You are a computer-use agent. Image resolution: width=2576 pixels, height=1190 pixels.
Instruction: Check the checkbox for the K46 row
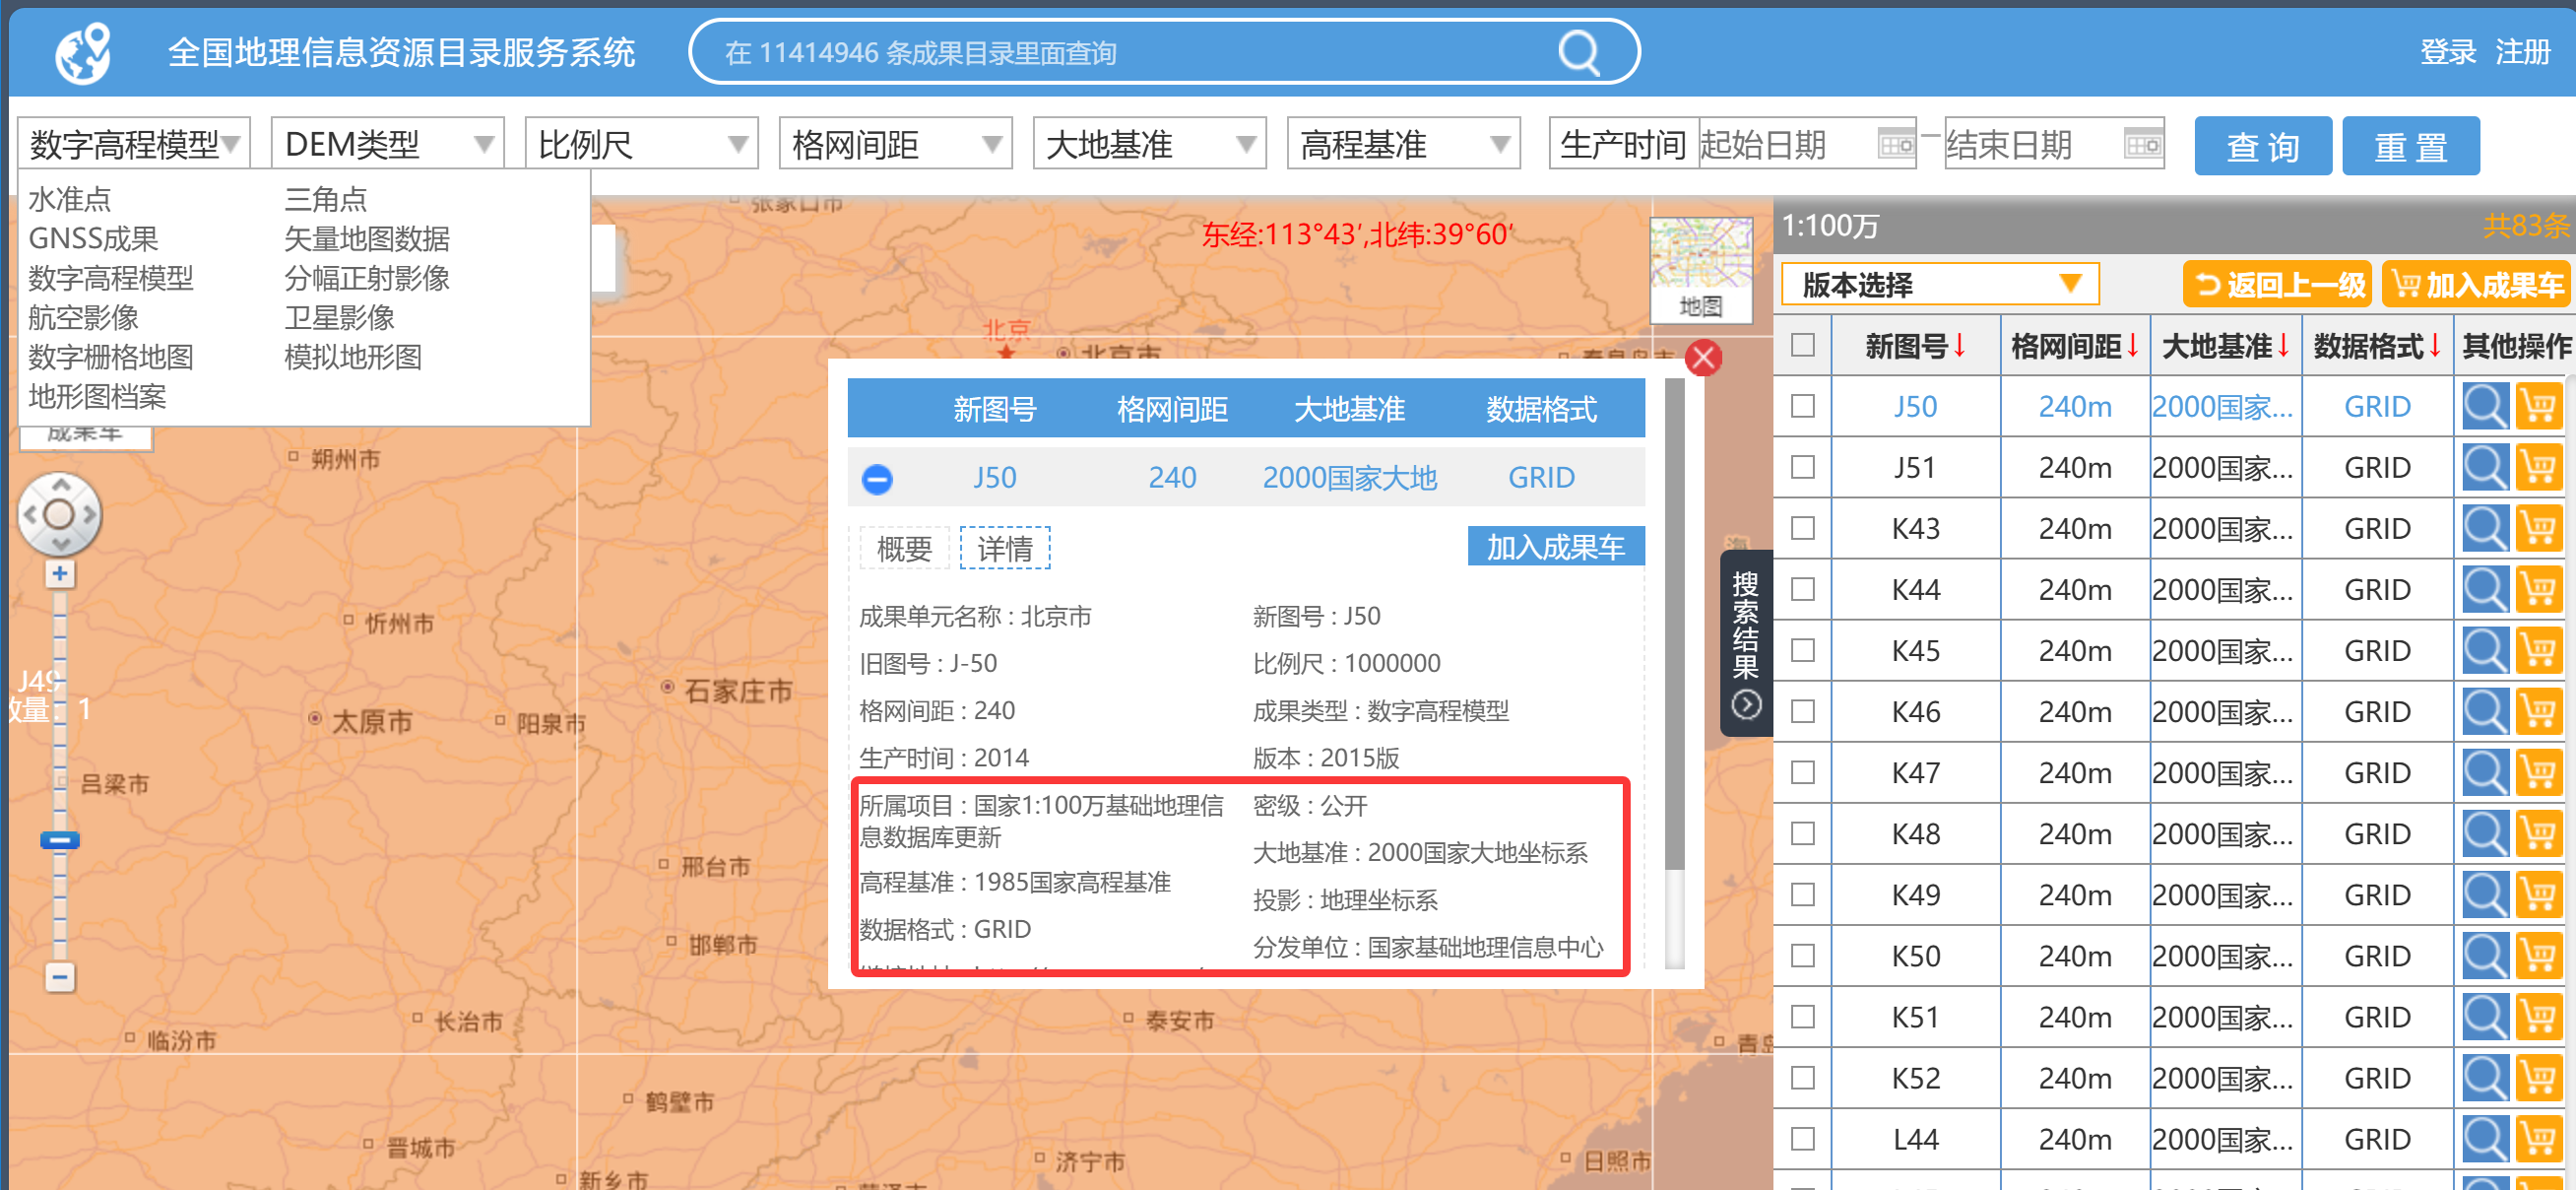click(x=1802, y=711)
